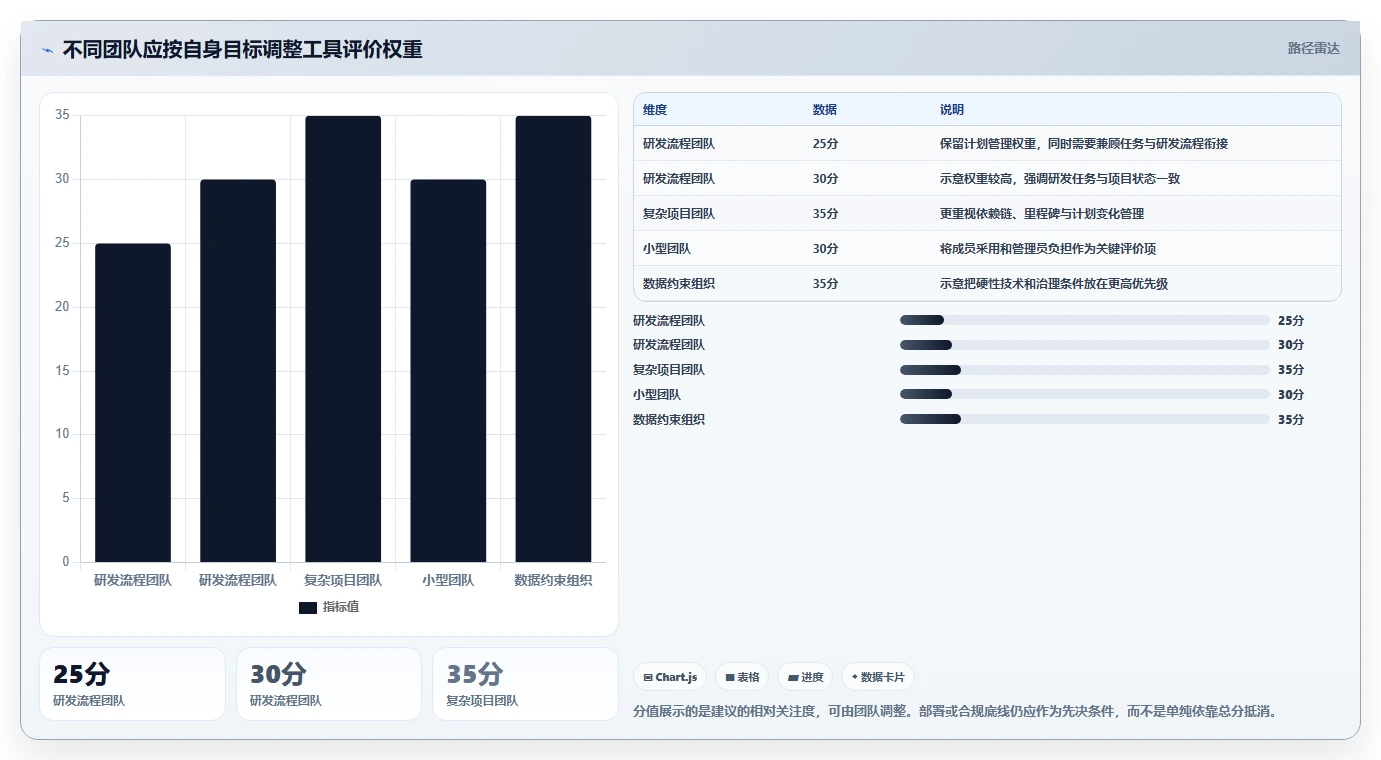Click the description 示意把硬性技术和治理条件放在更高优先级
Image resolution: width=1381 pixels, height=760 pixels.
(x=1054, y=284)
